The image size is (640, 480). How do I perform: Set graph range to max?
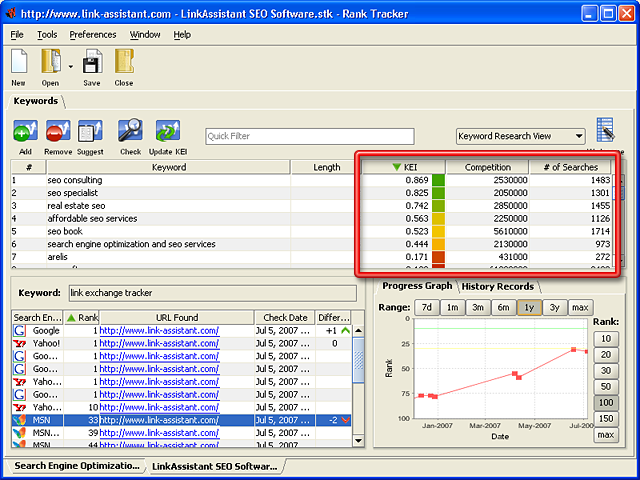(x=580, y=307)
